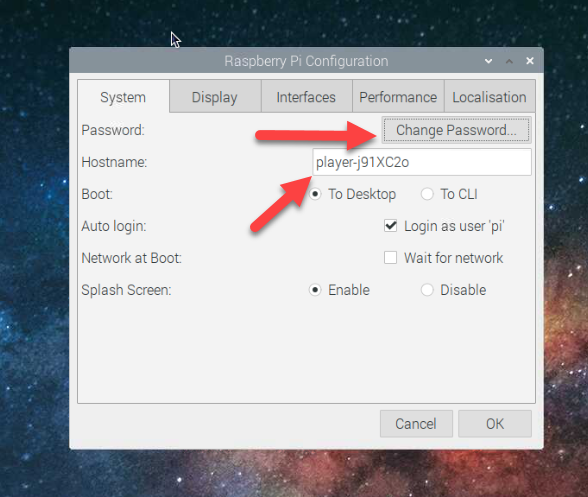This screenshot has height=497, width=588.
Task: Uncheck Login as user 'pi'
Action: (x=390, y=226)
